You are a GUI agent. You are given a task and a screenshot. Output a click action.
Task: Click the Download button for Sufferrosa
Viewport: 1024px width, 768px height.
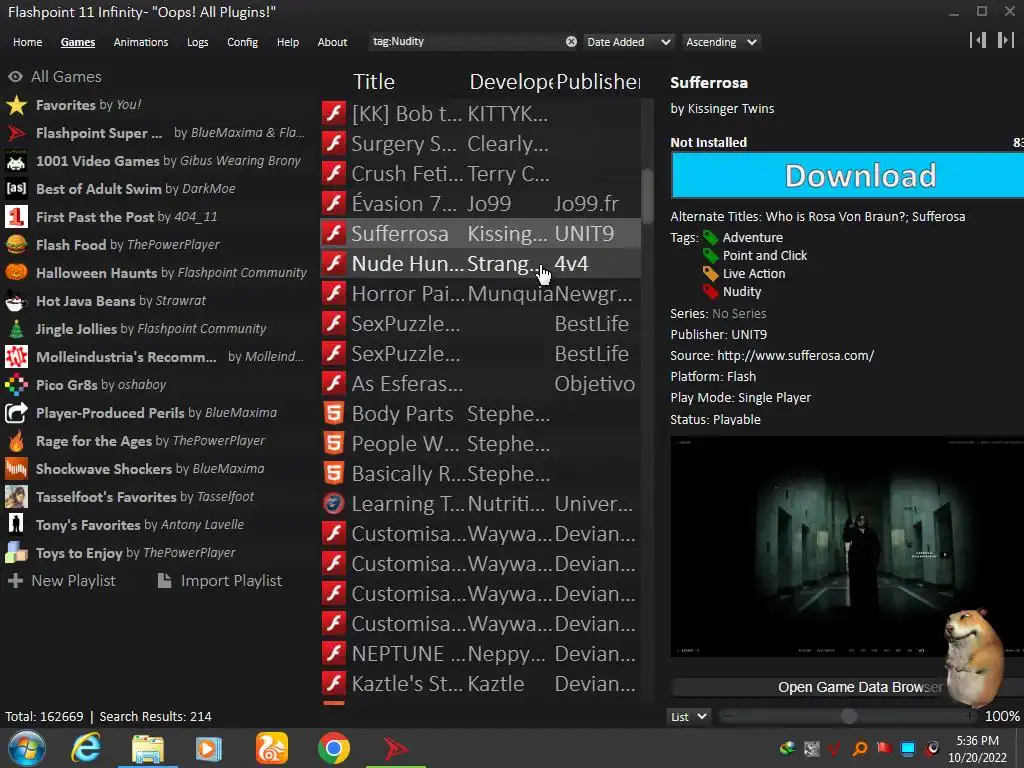(x=847, y=175)
